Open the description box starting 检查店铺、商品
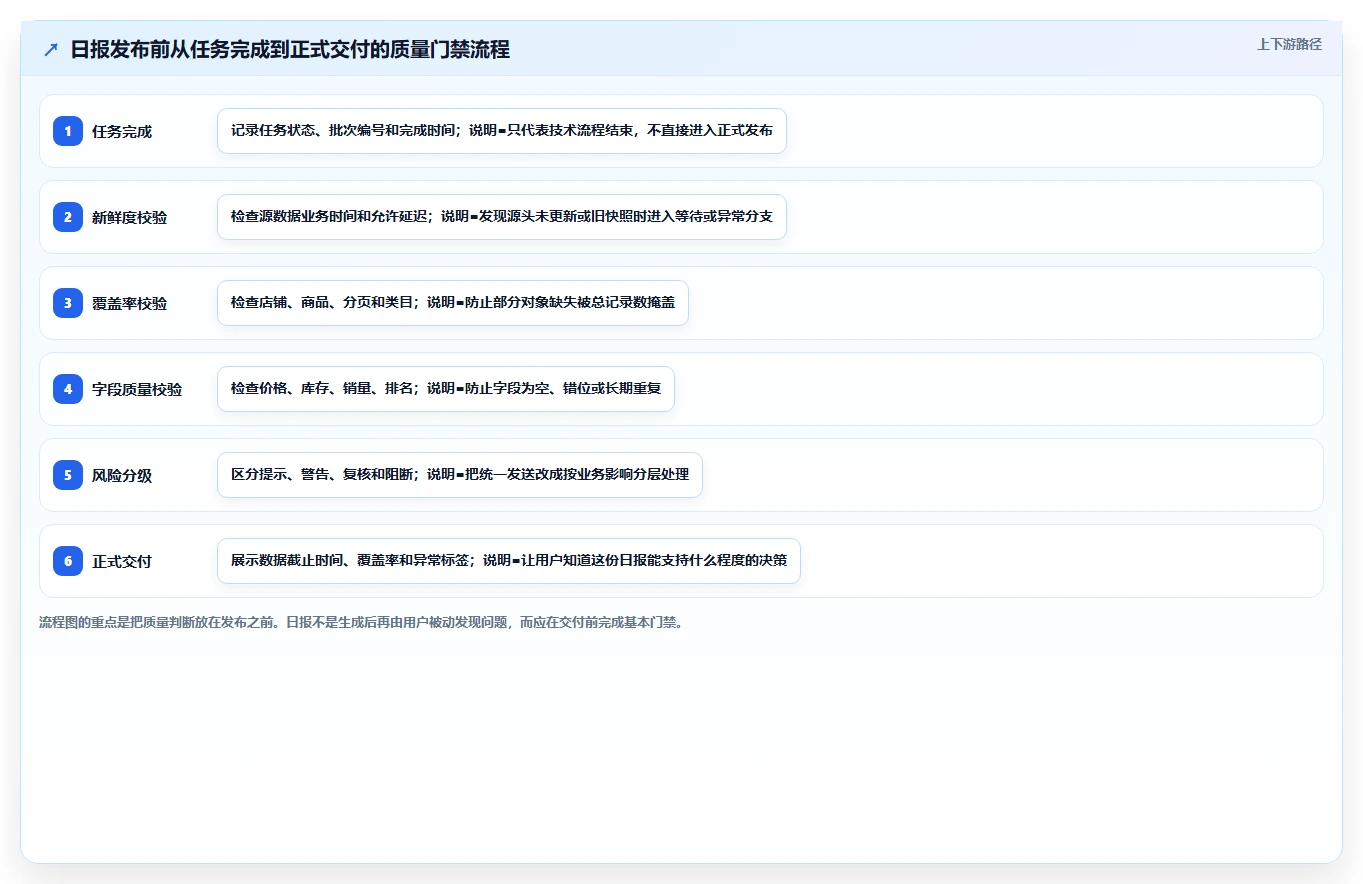 pos(453,303)
